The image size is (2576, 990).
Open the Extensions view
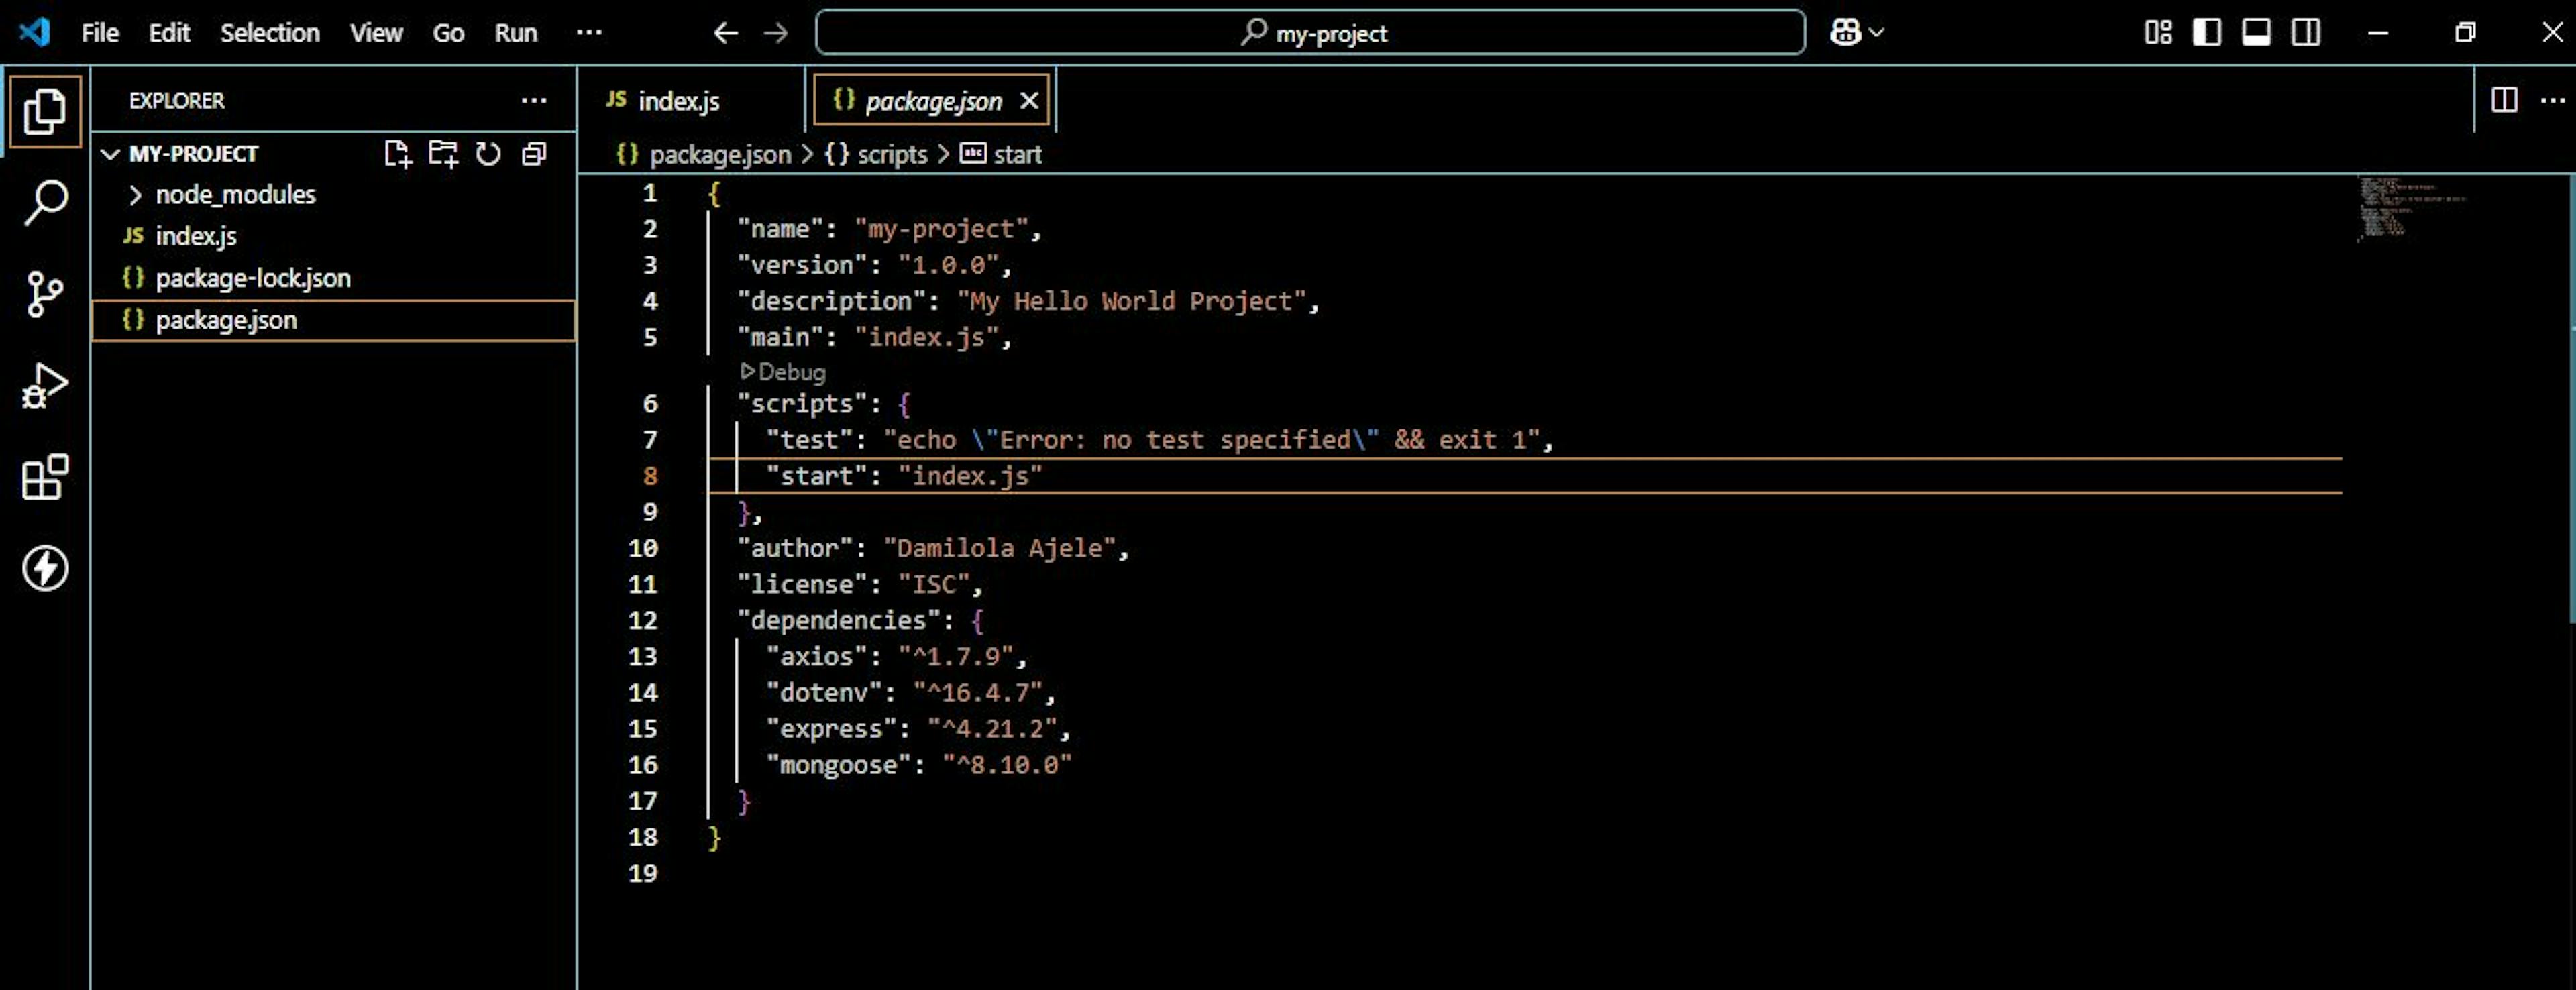[44, 477]
